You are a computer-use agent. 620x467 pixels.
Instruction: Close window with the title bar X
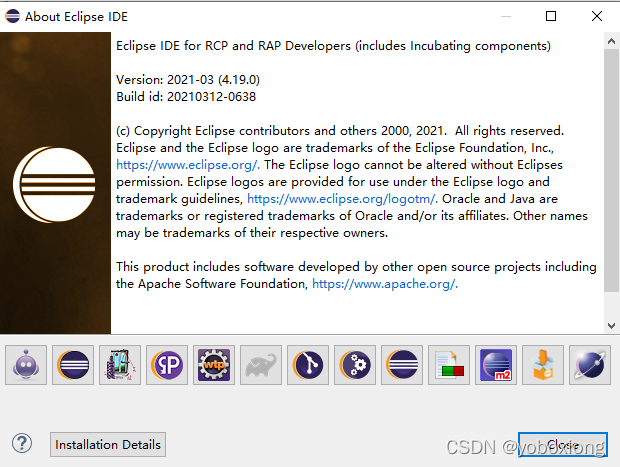point(597,16)
